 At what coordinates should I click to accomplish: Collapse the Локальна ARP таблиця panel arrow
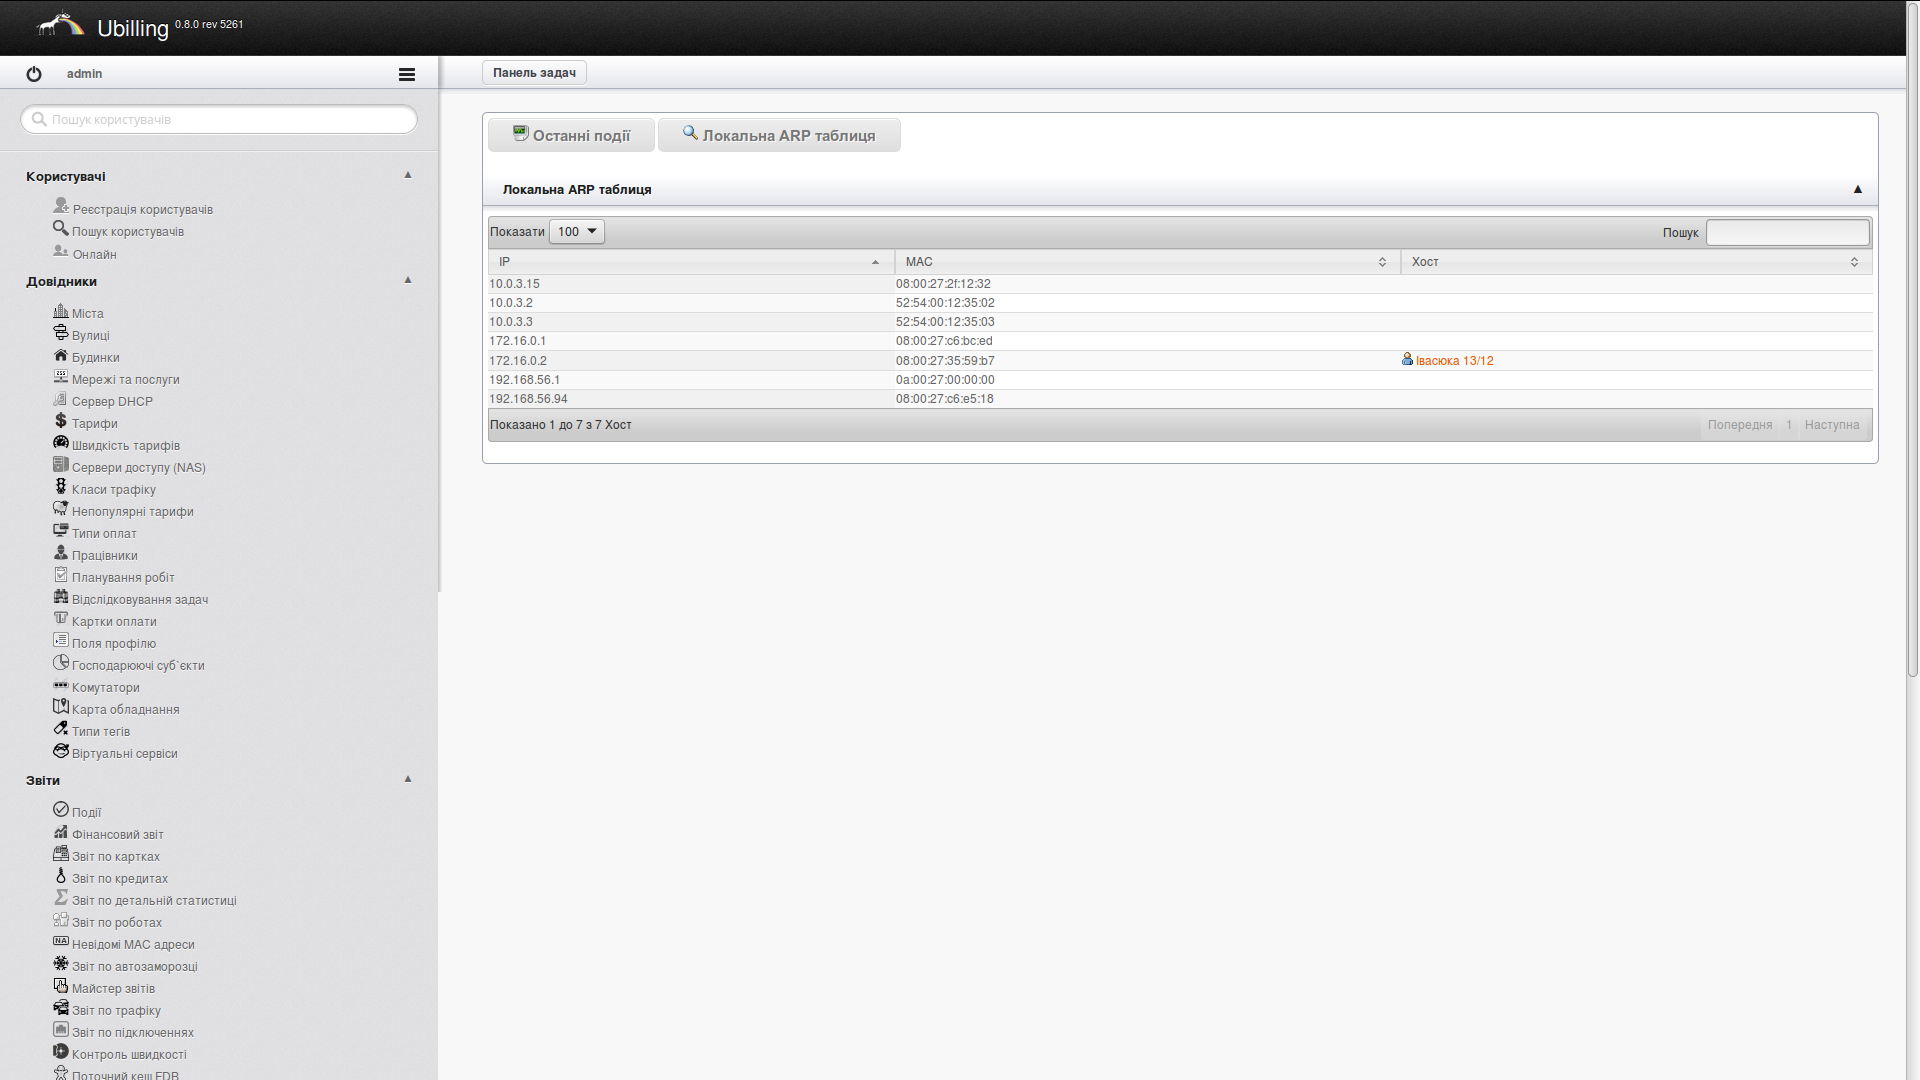coord(1857,189)
